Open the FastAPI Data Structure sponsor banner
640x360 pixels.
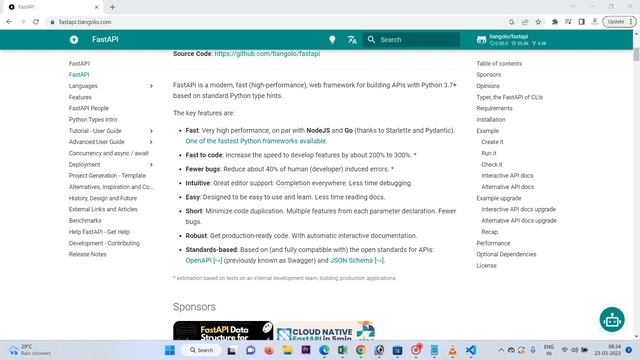(223, 331)
